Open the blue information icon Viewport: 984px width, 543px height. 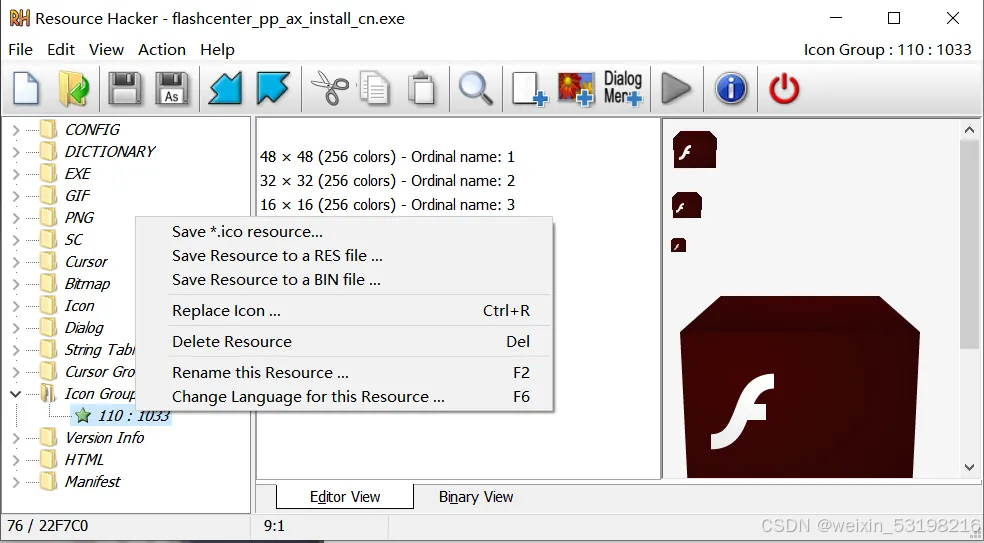pos(730,89)
